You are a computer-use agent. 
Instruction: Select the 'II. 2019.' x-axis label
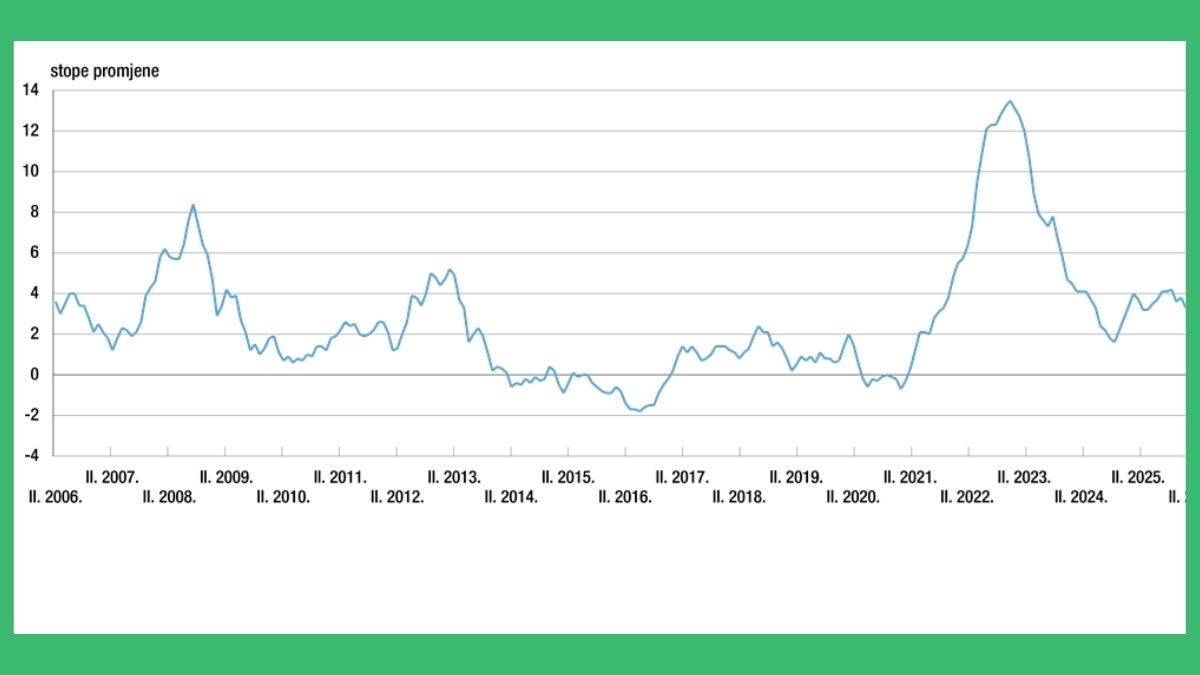pos(796,477)
